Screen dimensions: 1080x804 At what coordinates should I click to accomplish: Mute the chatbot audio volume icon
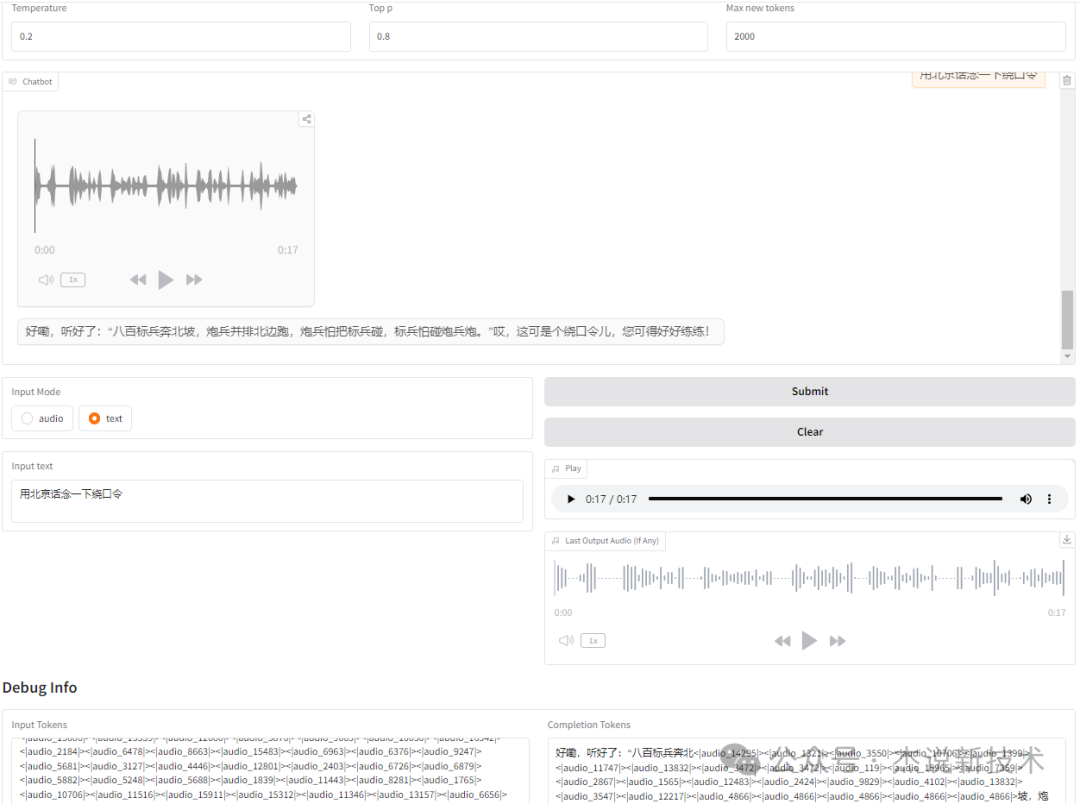(x=45, y=280)
